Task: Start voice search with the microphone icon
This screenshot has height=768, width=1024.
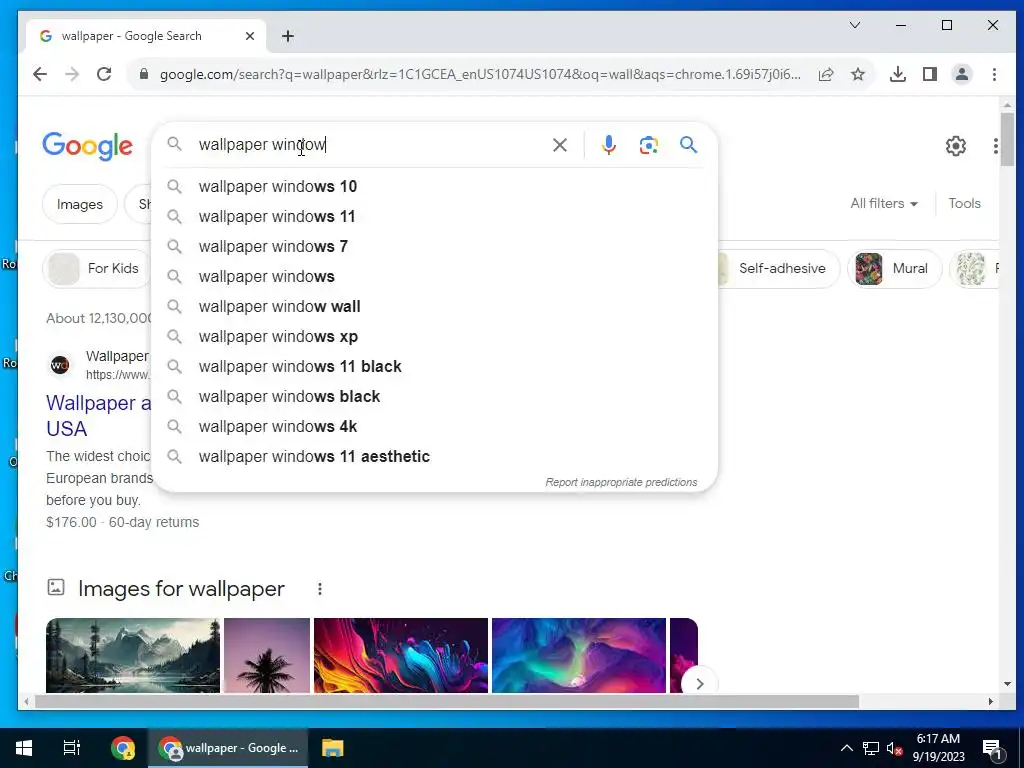Action: tap(609, 145)
